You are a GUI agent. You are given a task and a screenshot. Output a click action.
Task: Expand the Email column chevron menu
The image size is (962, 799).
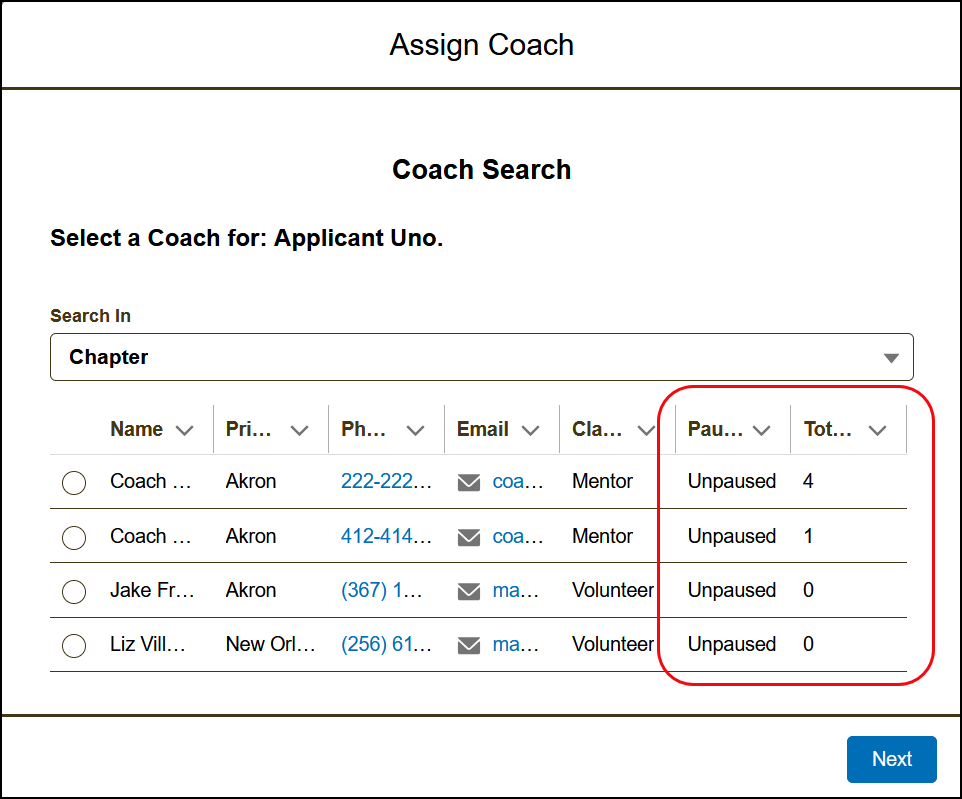pos(530,430)
